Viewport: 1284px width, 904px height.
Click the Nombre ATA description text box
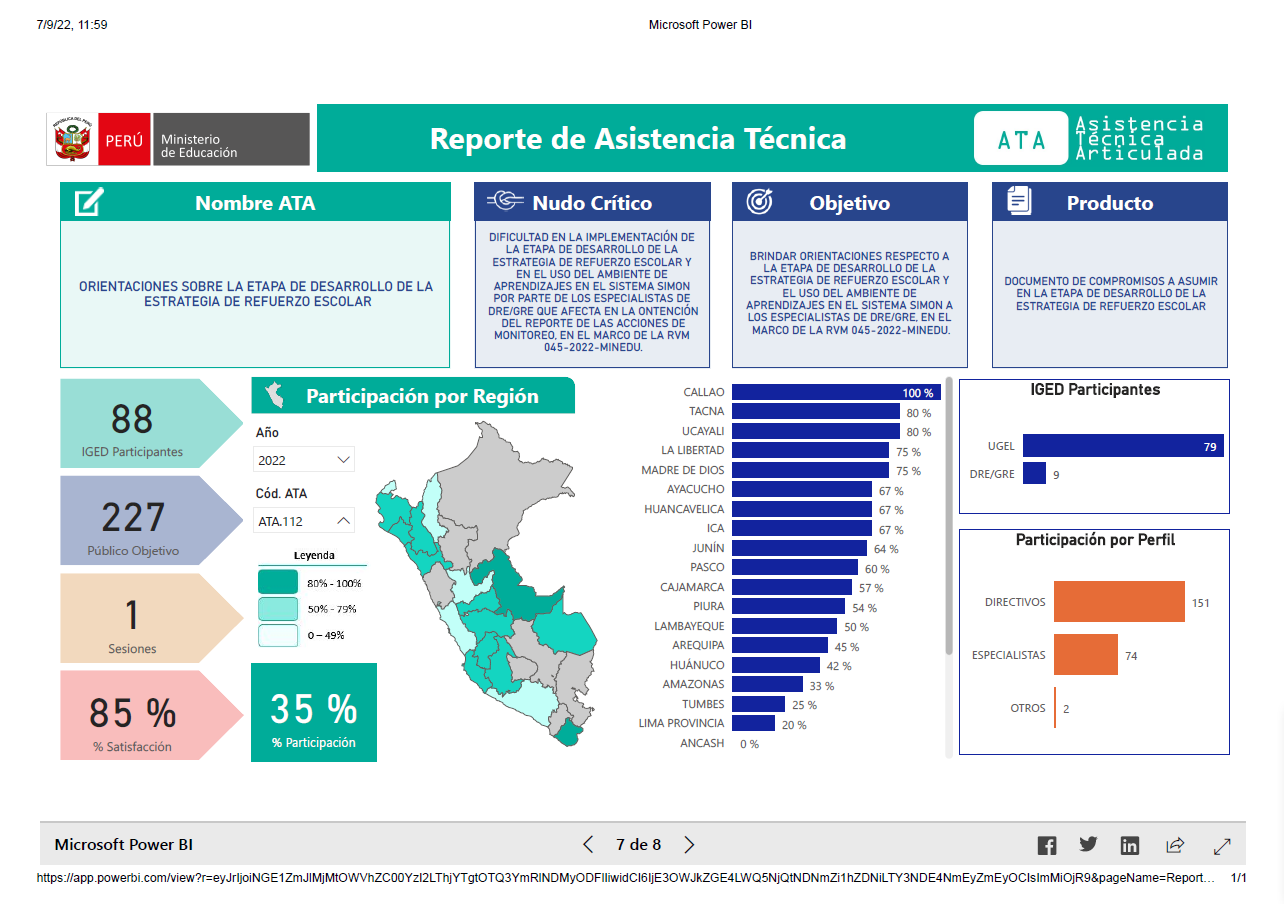click(x=255, y=294)
